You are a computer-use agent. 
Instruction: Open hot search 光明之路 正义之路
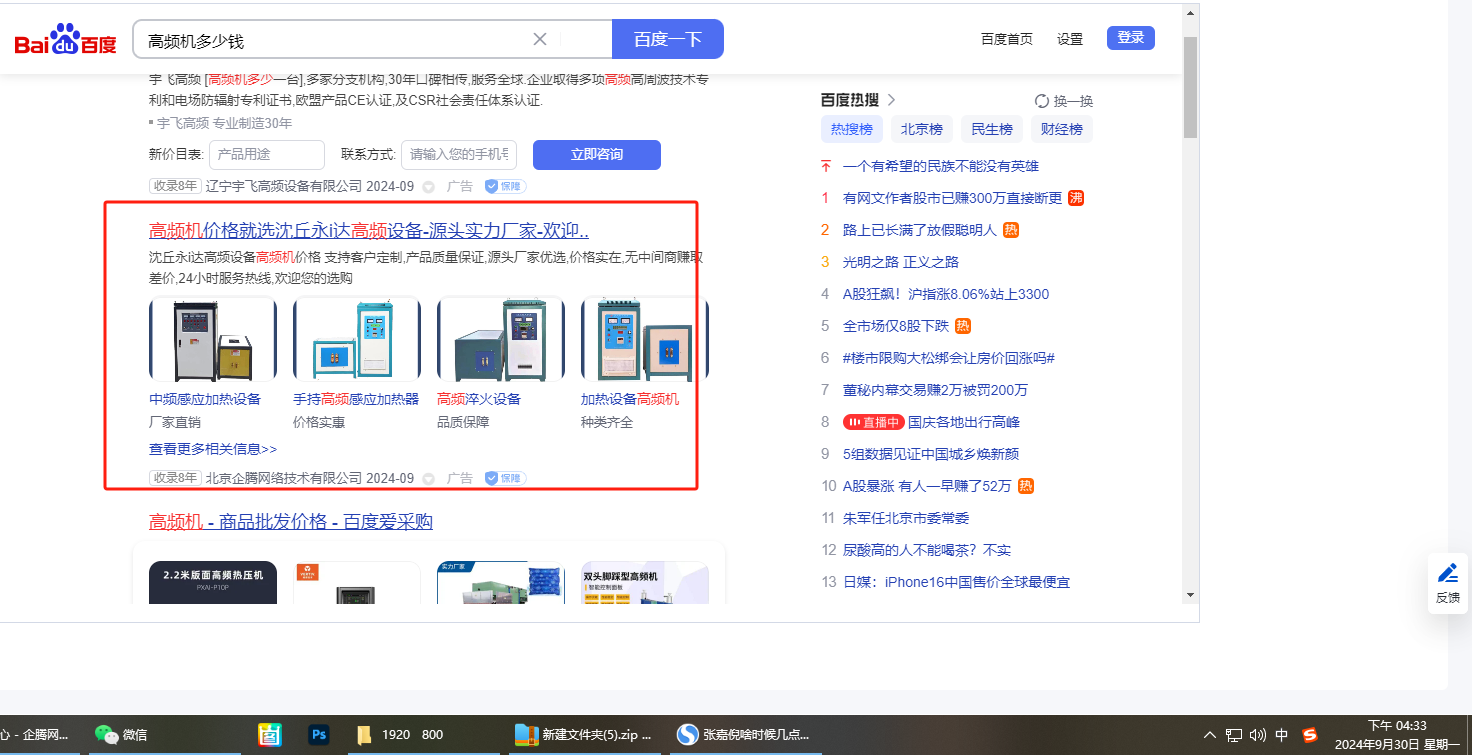pos(901,262)
